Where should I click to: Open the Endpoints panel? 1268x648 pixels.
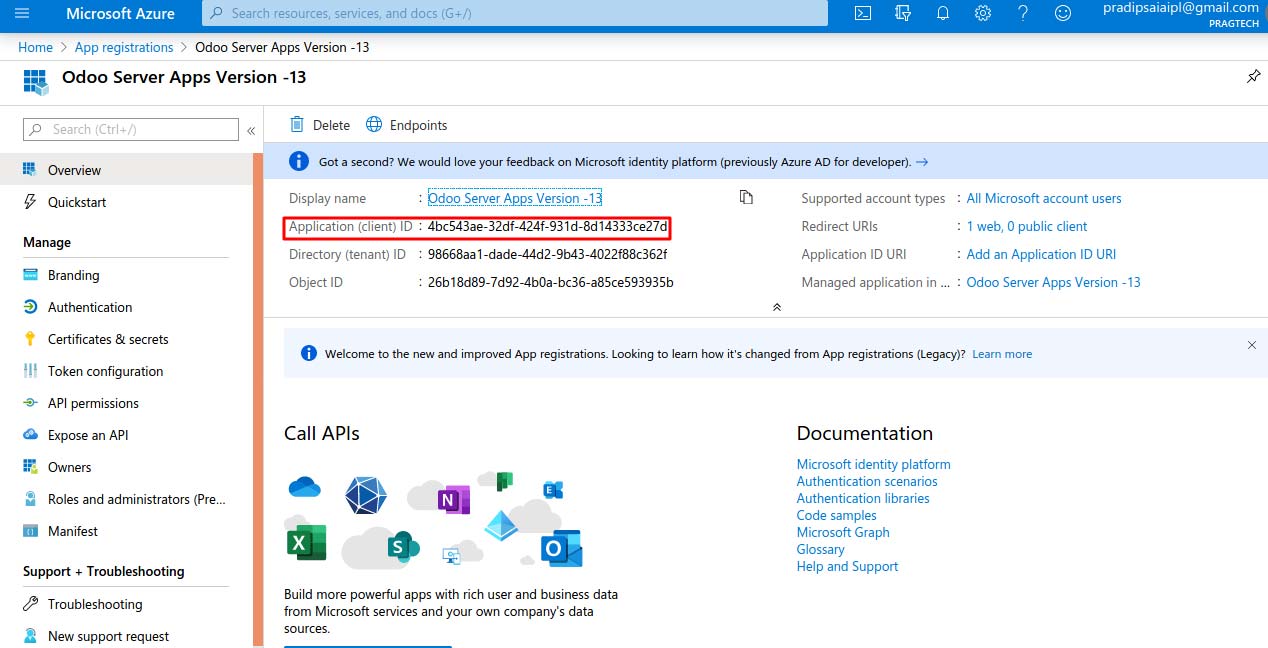click(x=406, y=125)
